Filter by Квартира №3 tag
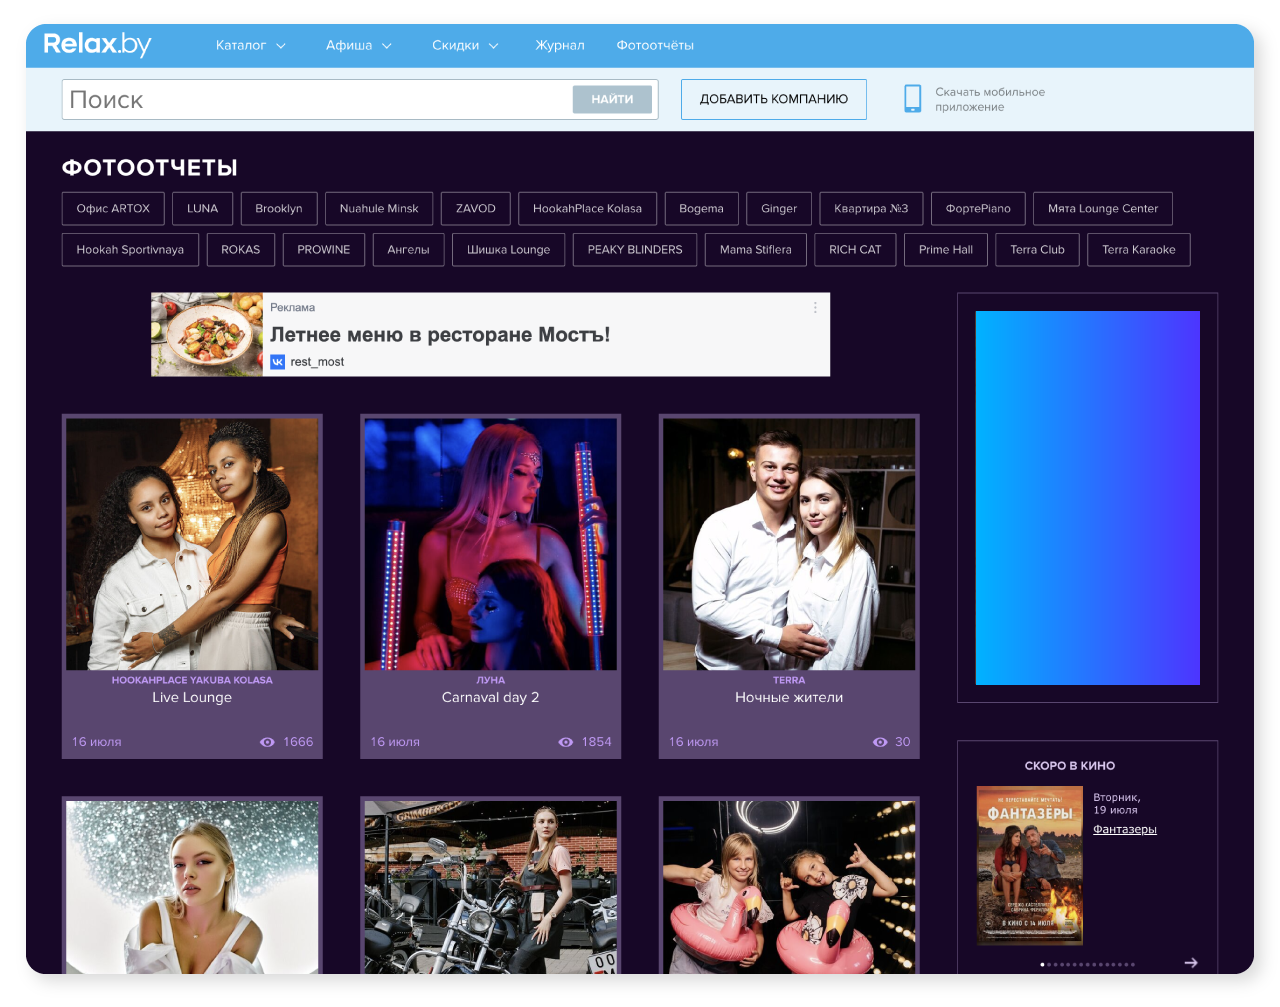 coord(871,208)
